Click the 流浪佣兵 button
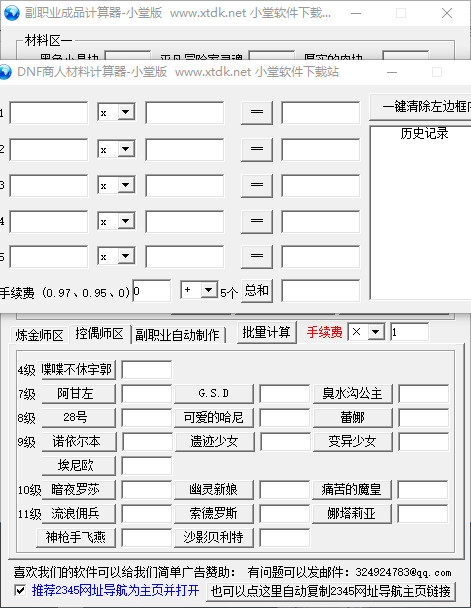471x608 pixels. pyautogui.click(x=78, y=514)
